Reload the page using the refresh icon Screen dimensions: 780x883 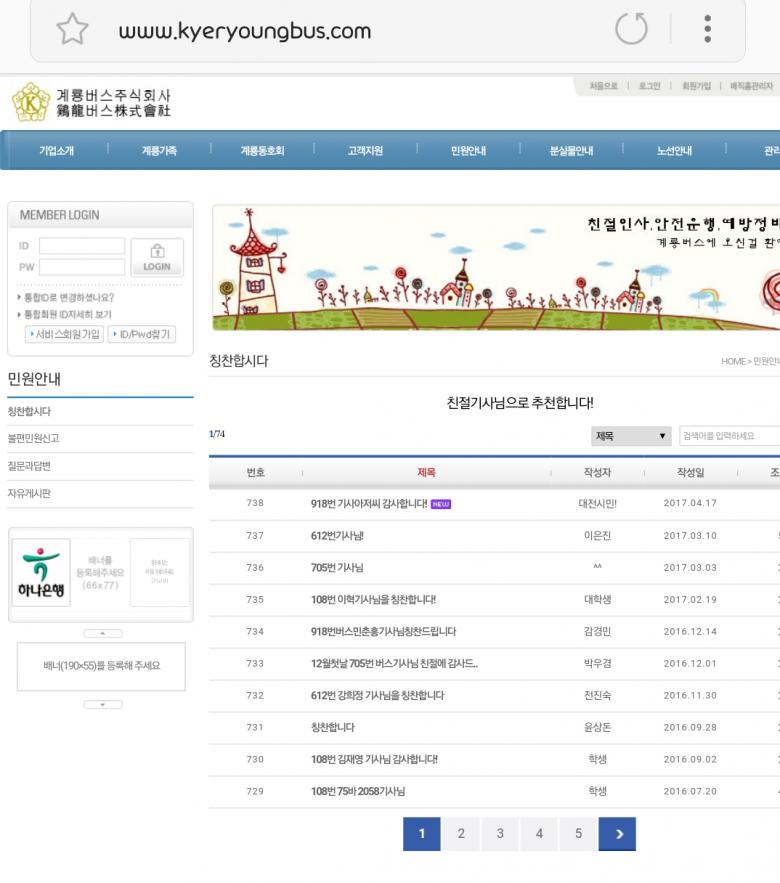631,30
